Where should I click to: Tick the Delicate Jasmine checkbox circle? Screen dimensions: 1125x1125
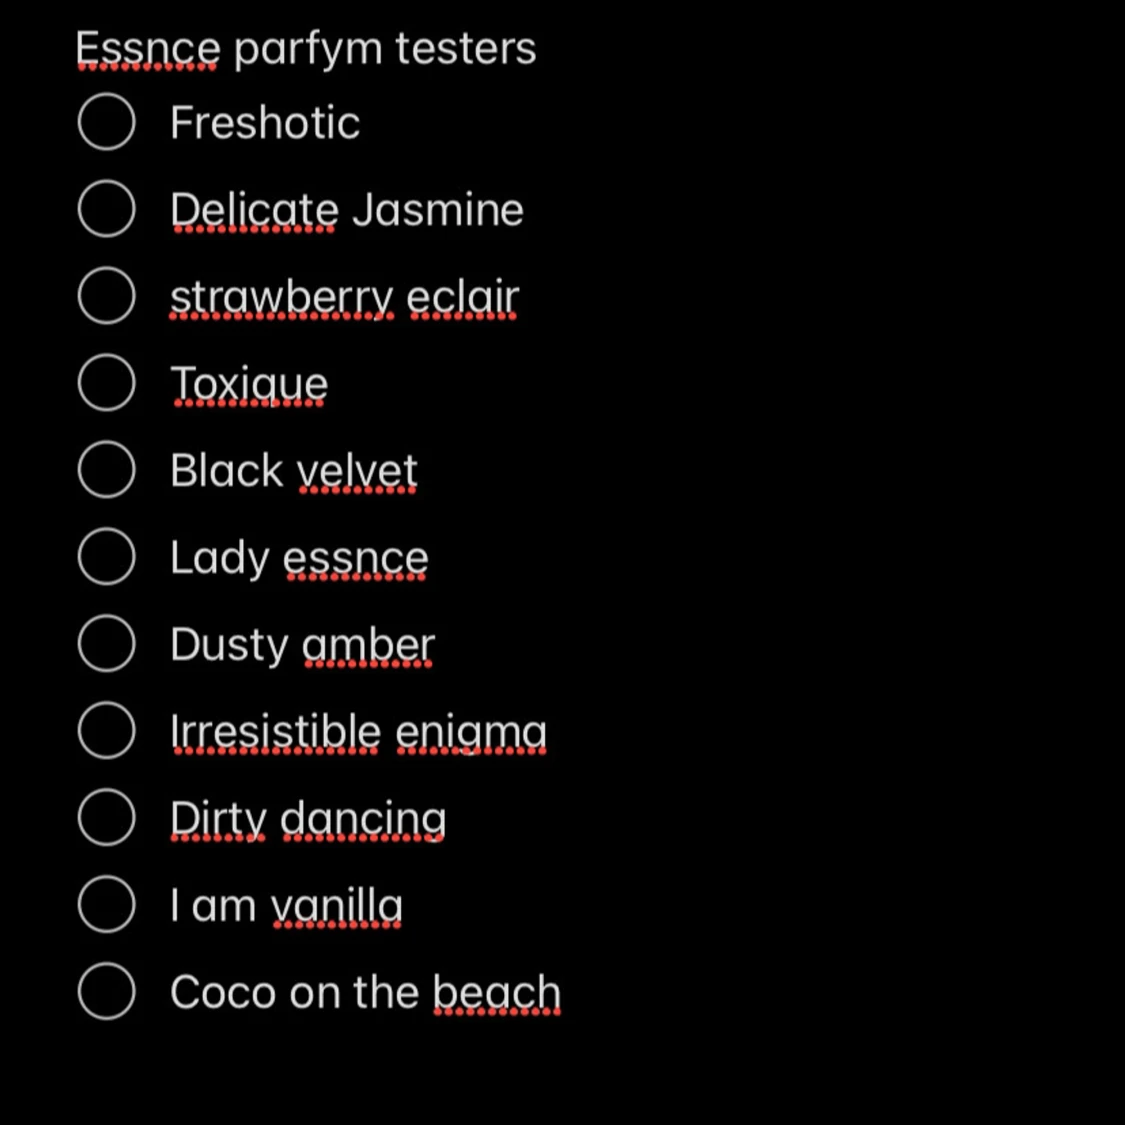(x=106, y=208)
